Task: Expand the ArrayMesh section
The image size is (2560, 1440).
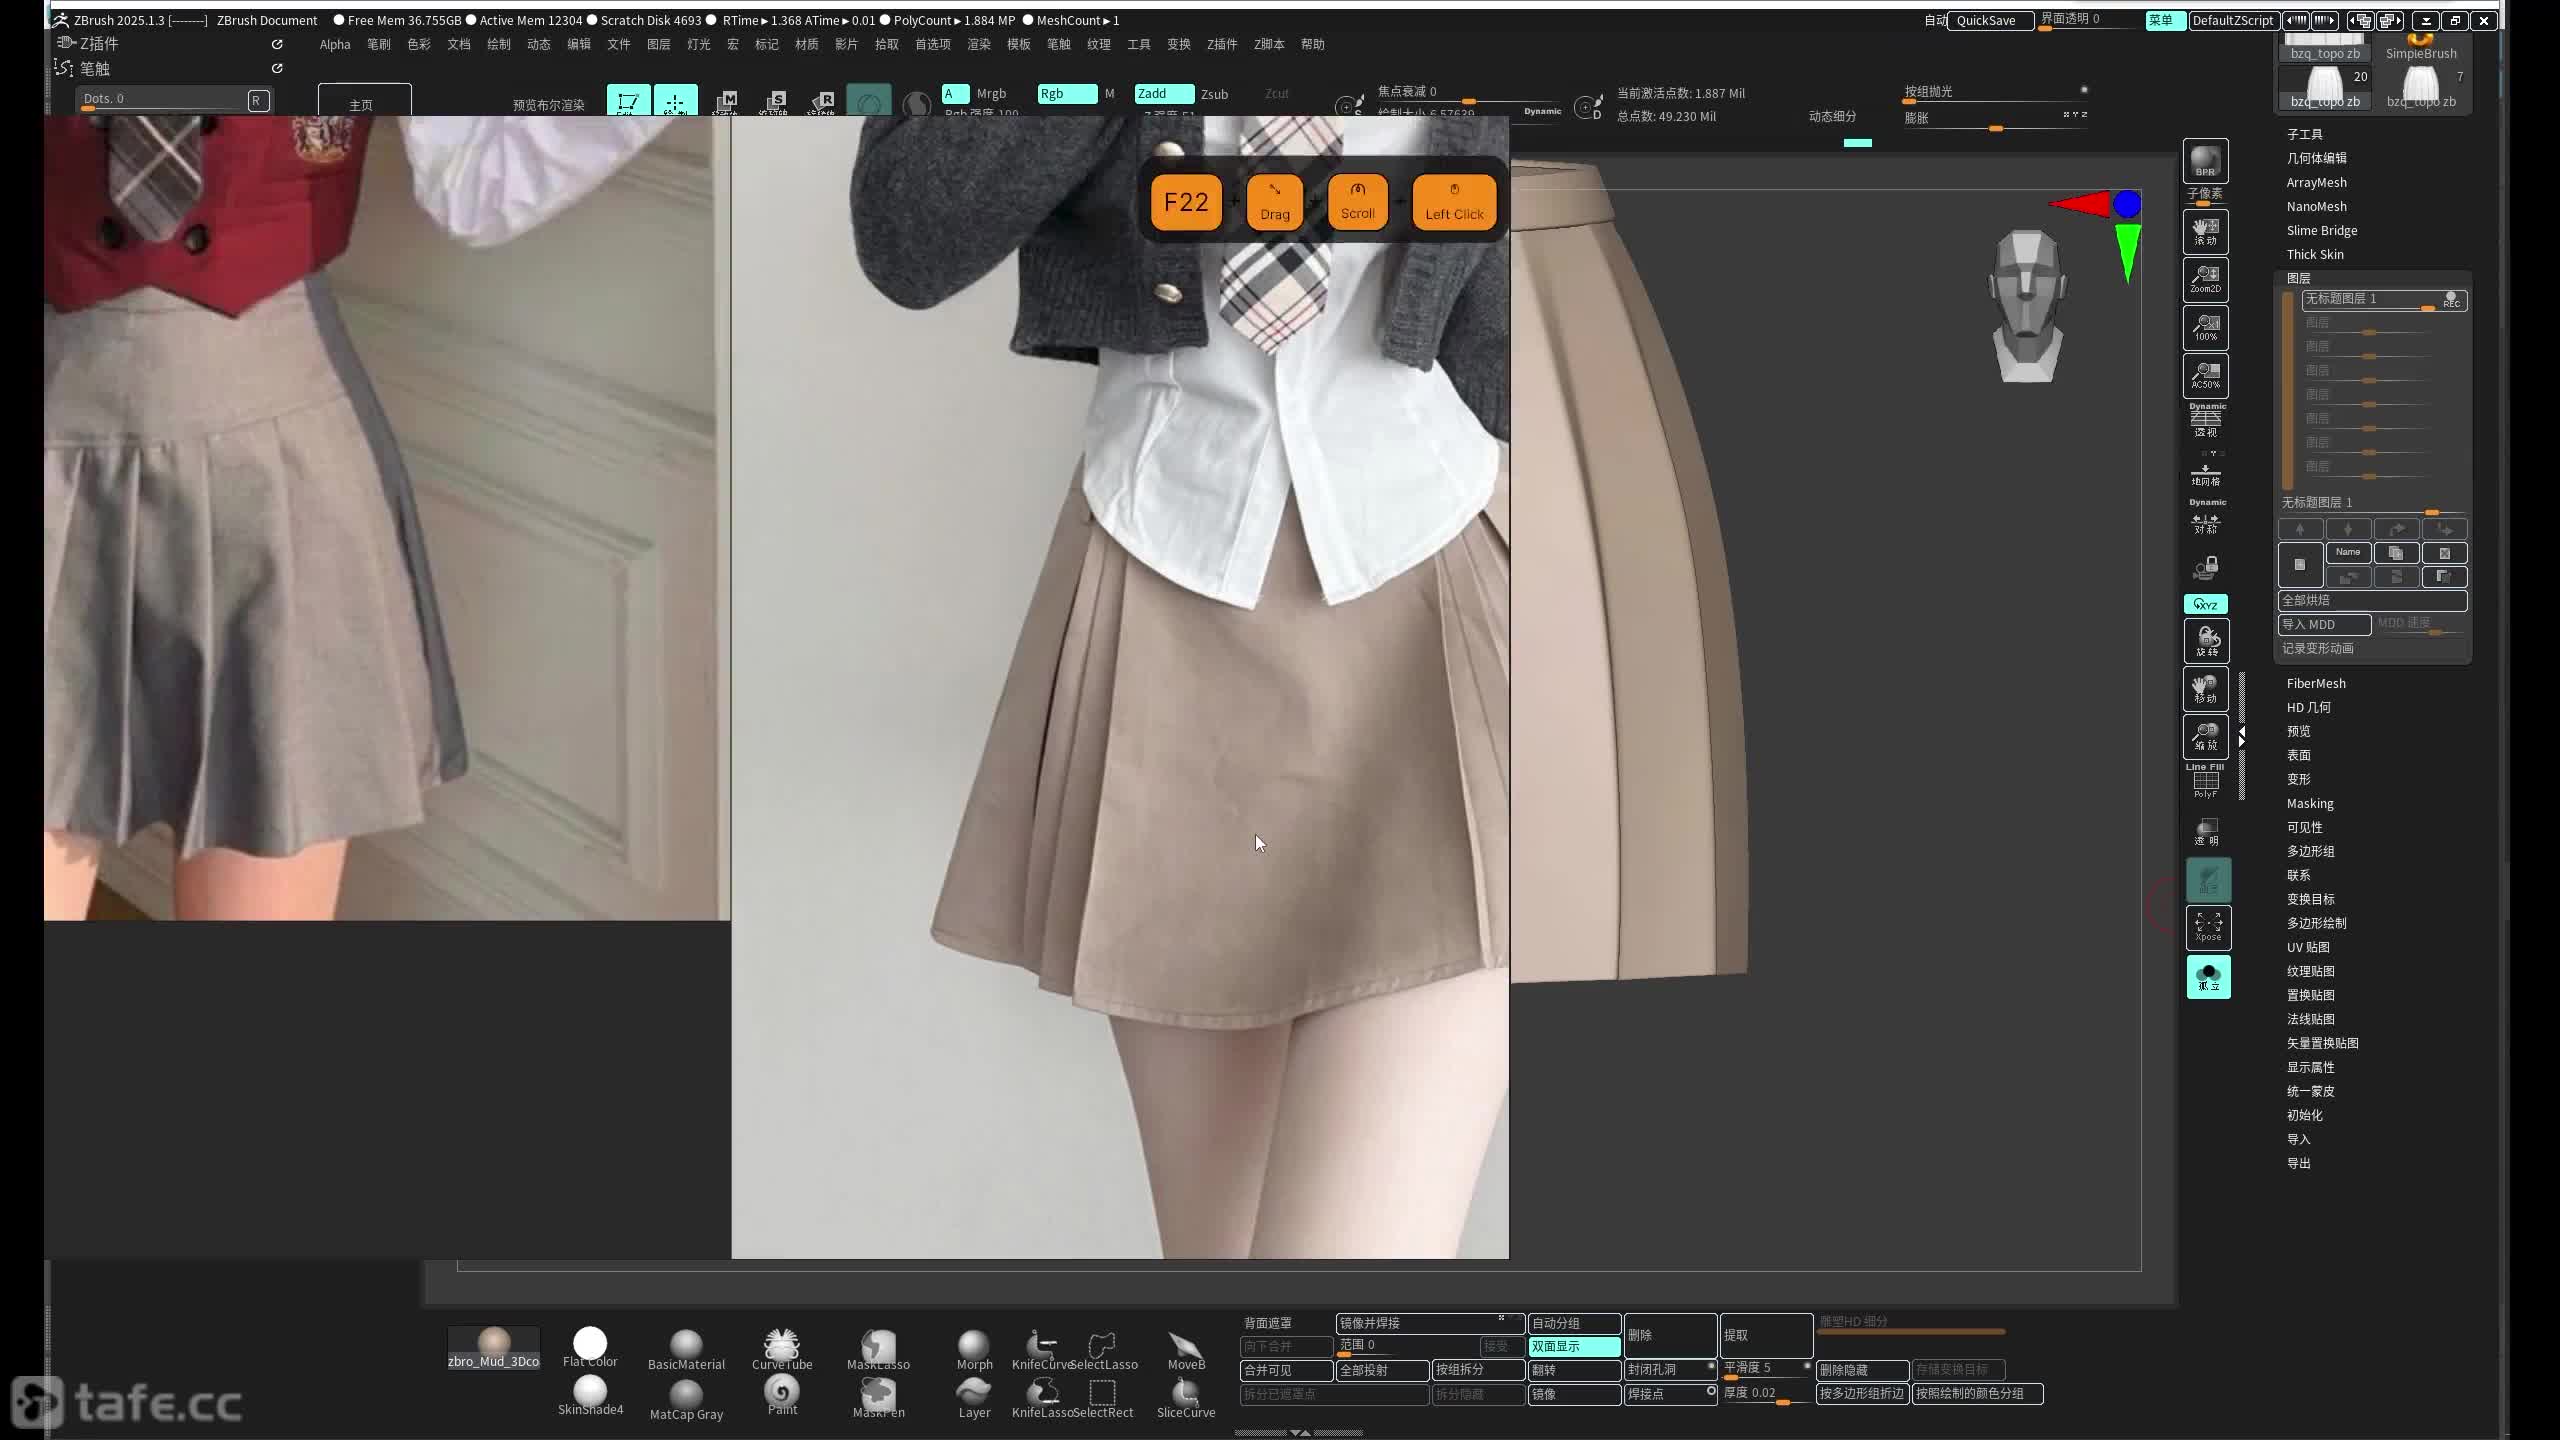Action: 2316,182
